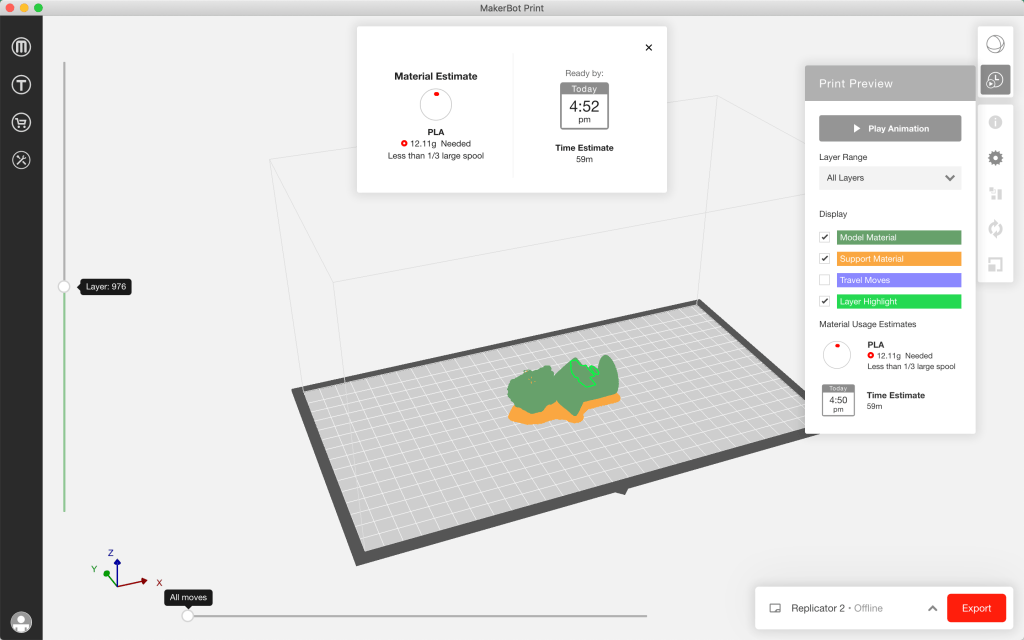Click the Print Preview clock icon

pos(994,81)
